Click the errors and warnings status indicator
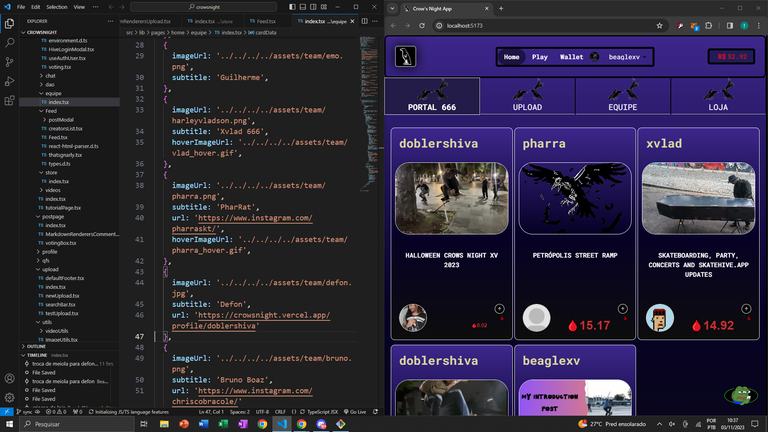The width and height of the screenshot is (768, 432). tap(56, 412)
